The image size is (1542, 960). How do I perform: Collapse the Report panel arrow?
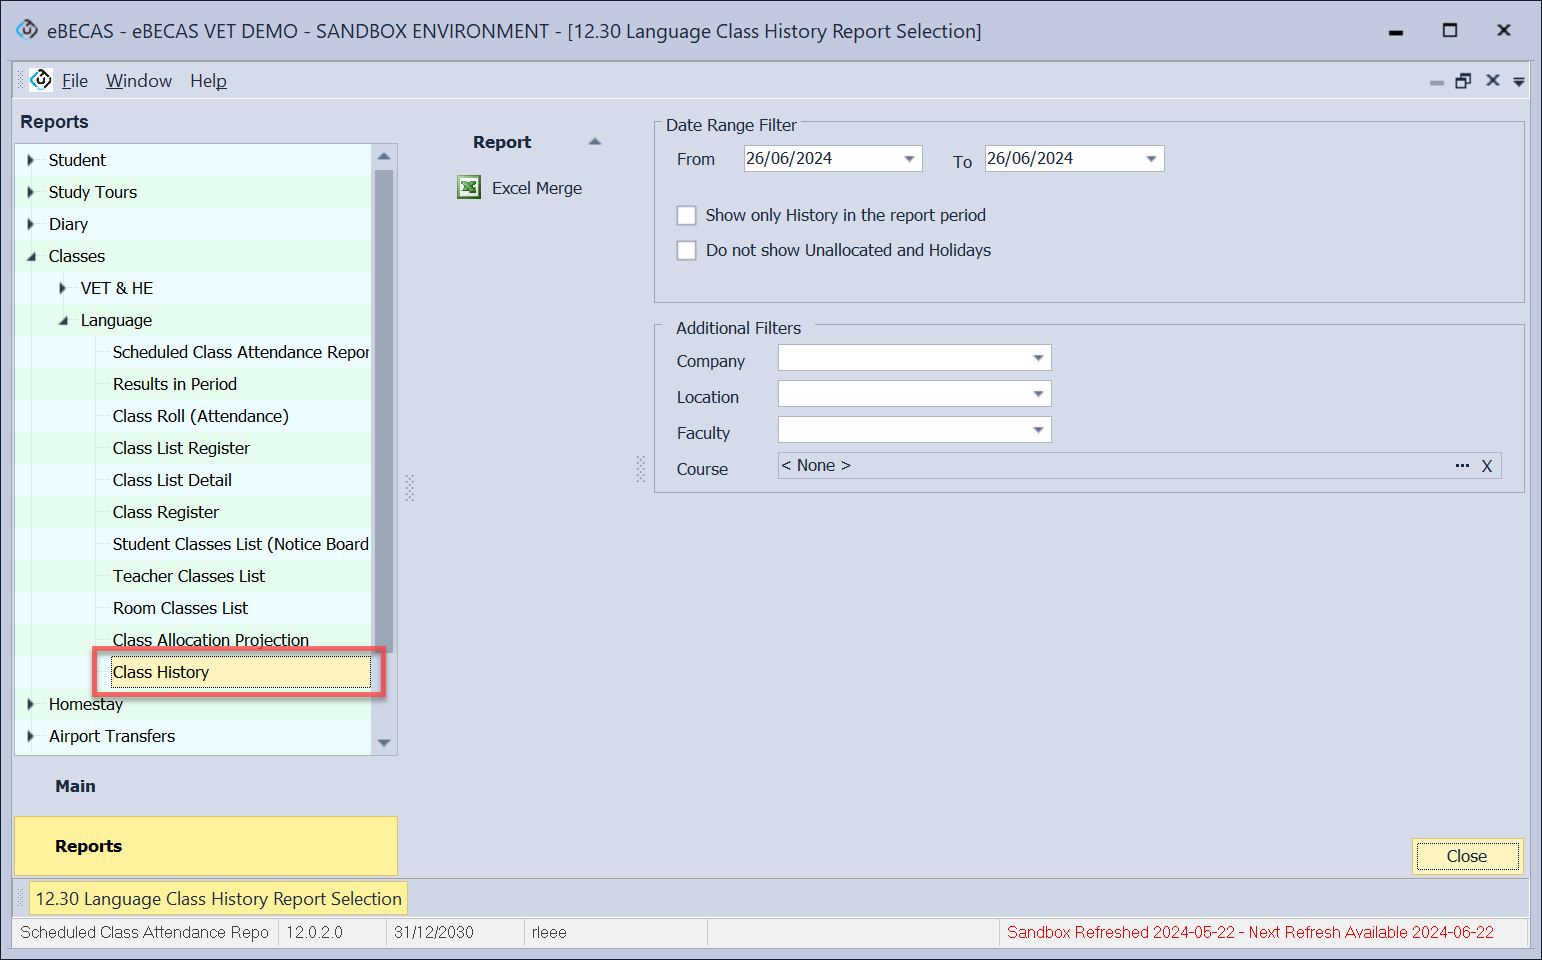[x=595, y=142]
